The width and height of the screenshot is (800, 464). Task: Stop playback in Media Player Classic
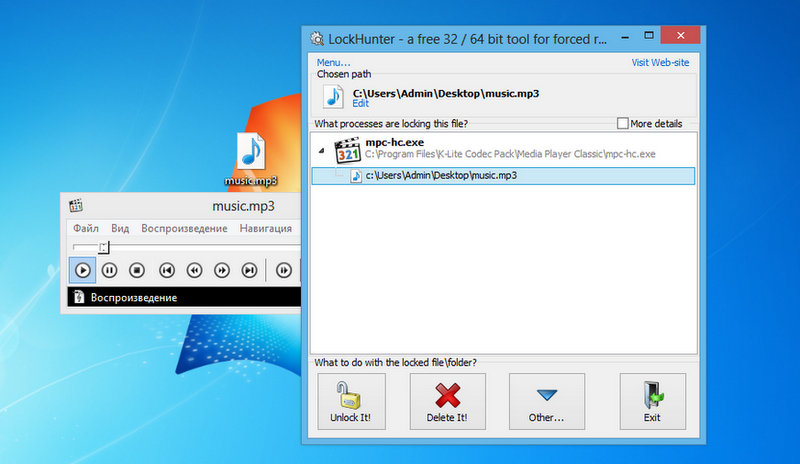click(x=137, y=270)
